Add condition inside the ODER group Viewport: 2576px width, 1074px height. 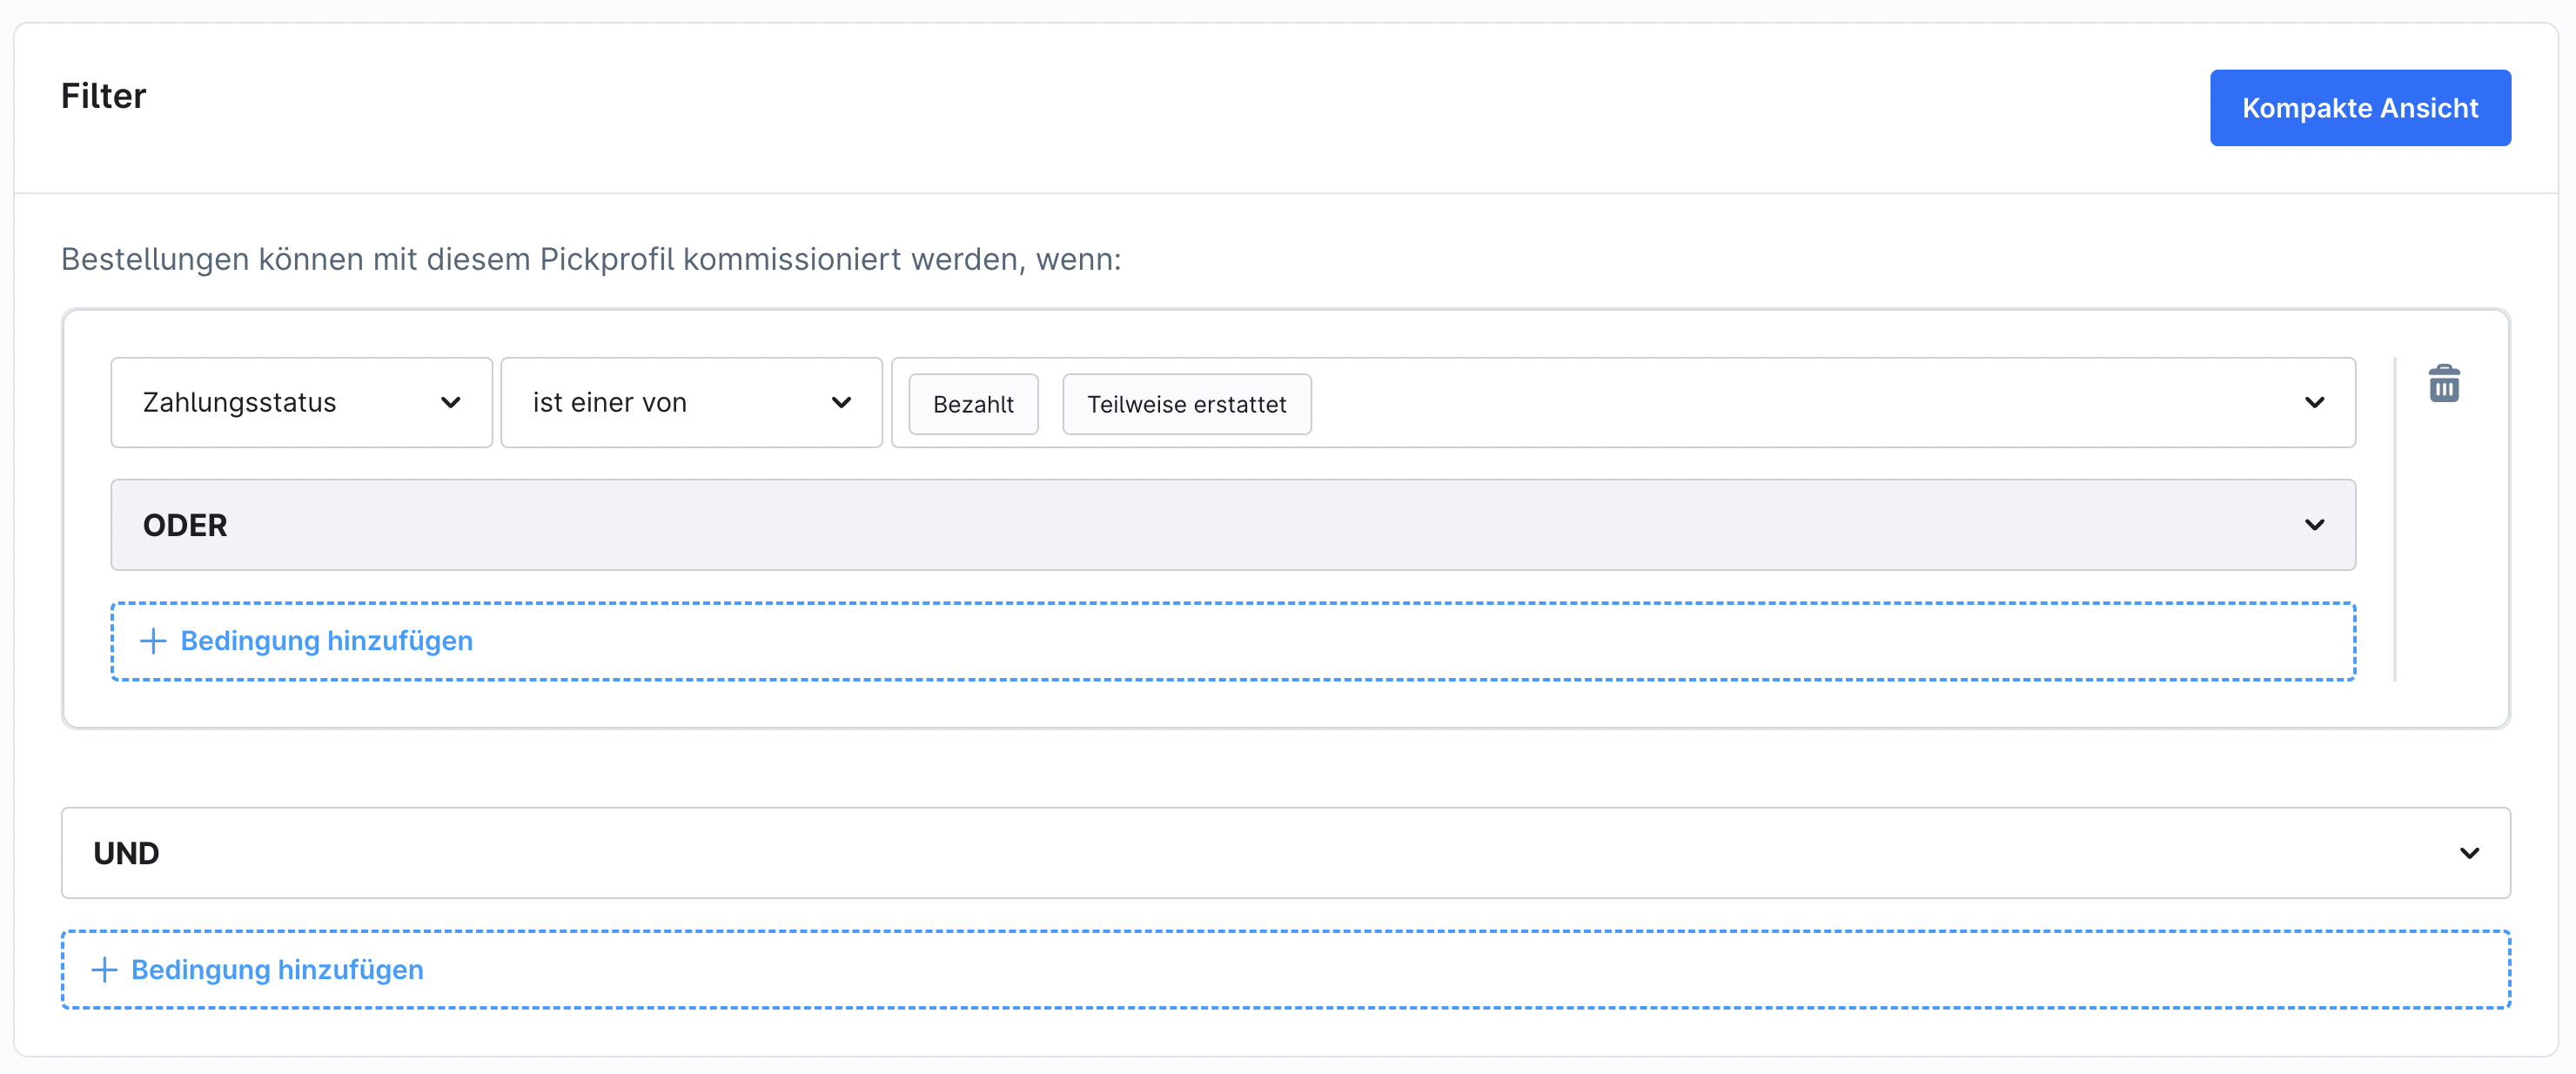pyautogui.click(x=327, y=641)
